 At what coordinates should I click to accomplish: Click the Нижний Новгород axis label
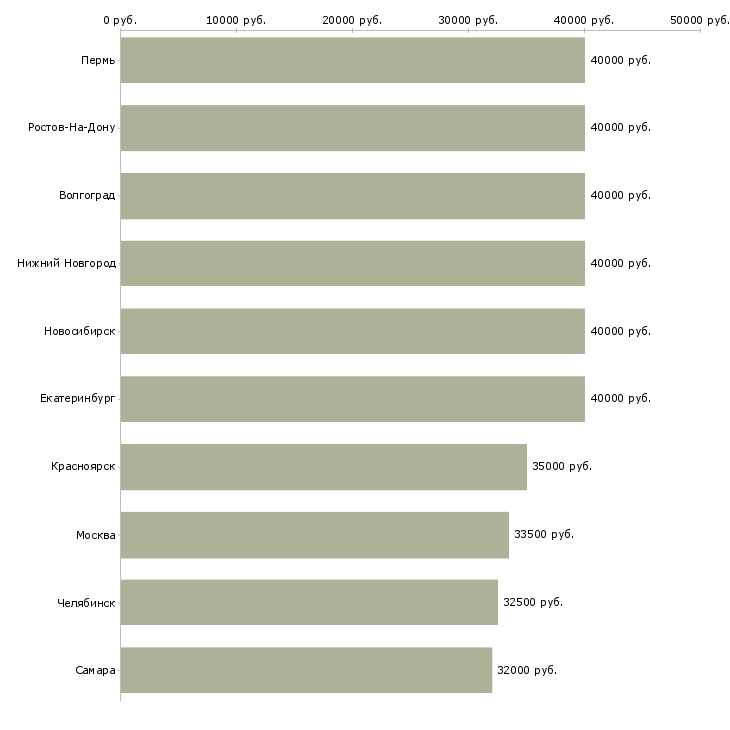(66, 263)
